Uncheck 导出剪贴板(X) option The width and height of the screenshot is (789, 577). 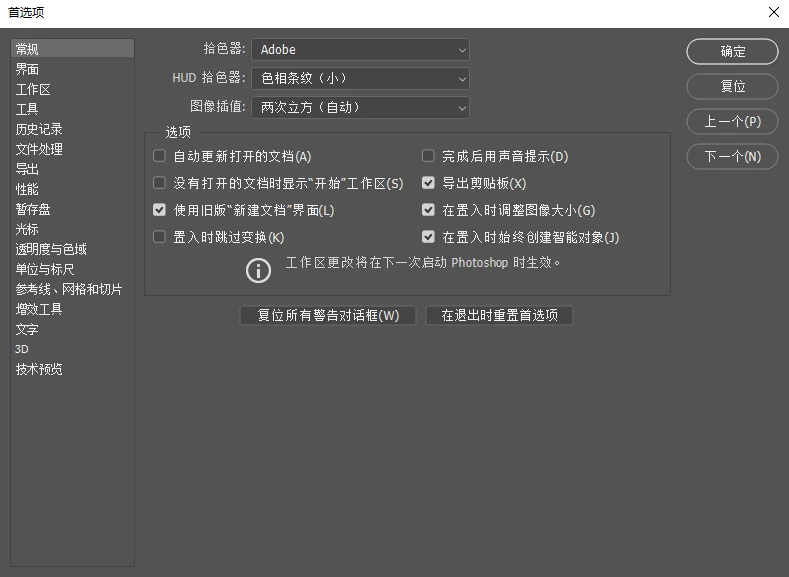click(428, 183)
